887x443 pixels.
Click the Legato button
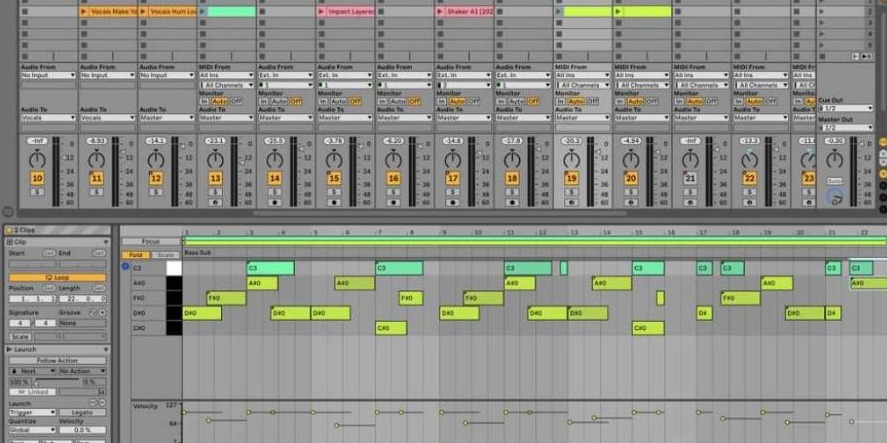(x=82, y=412)
